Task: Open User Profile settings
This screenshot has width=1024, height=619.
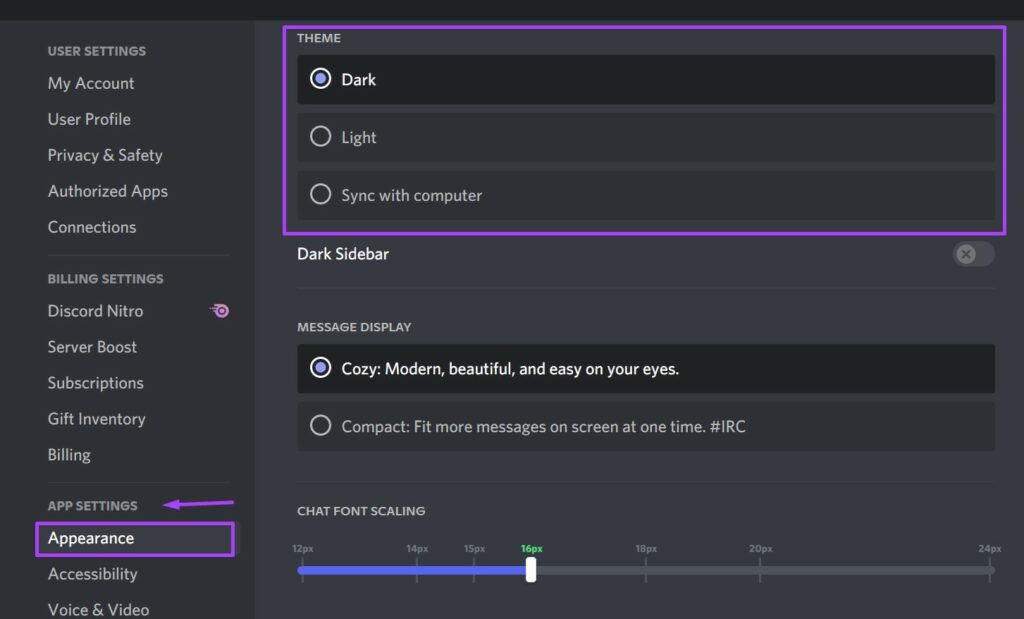Action: 89,119
